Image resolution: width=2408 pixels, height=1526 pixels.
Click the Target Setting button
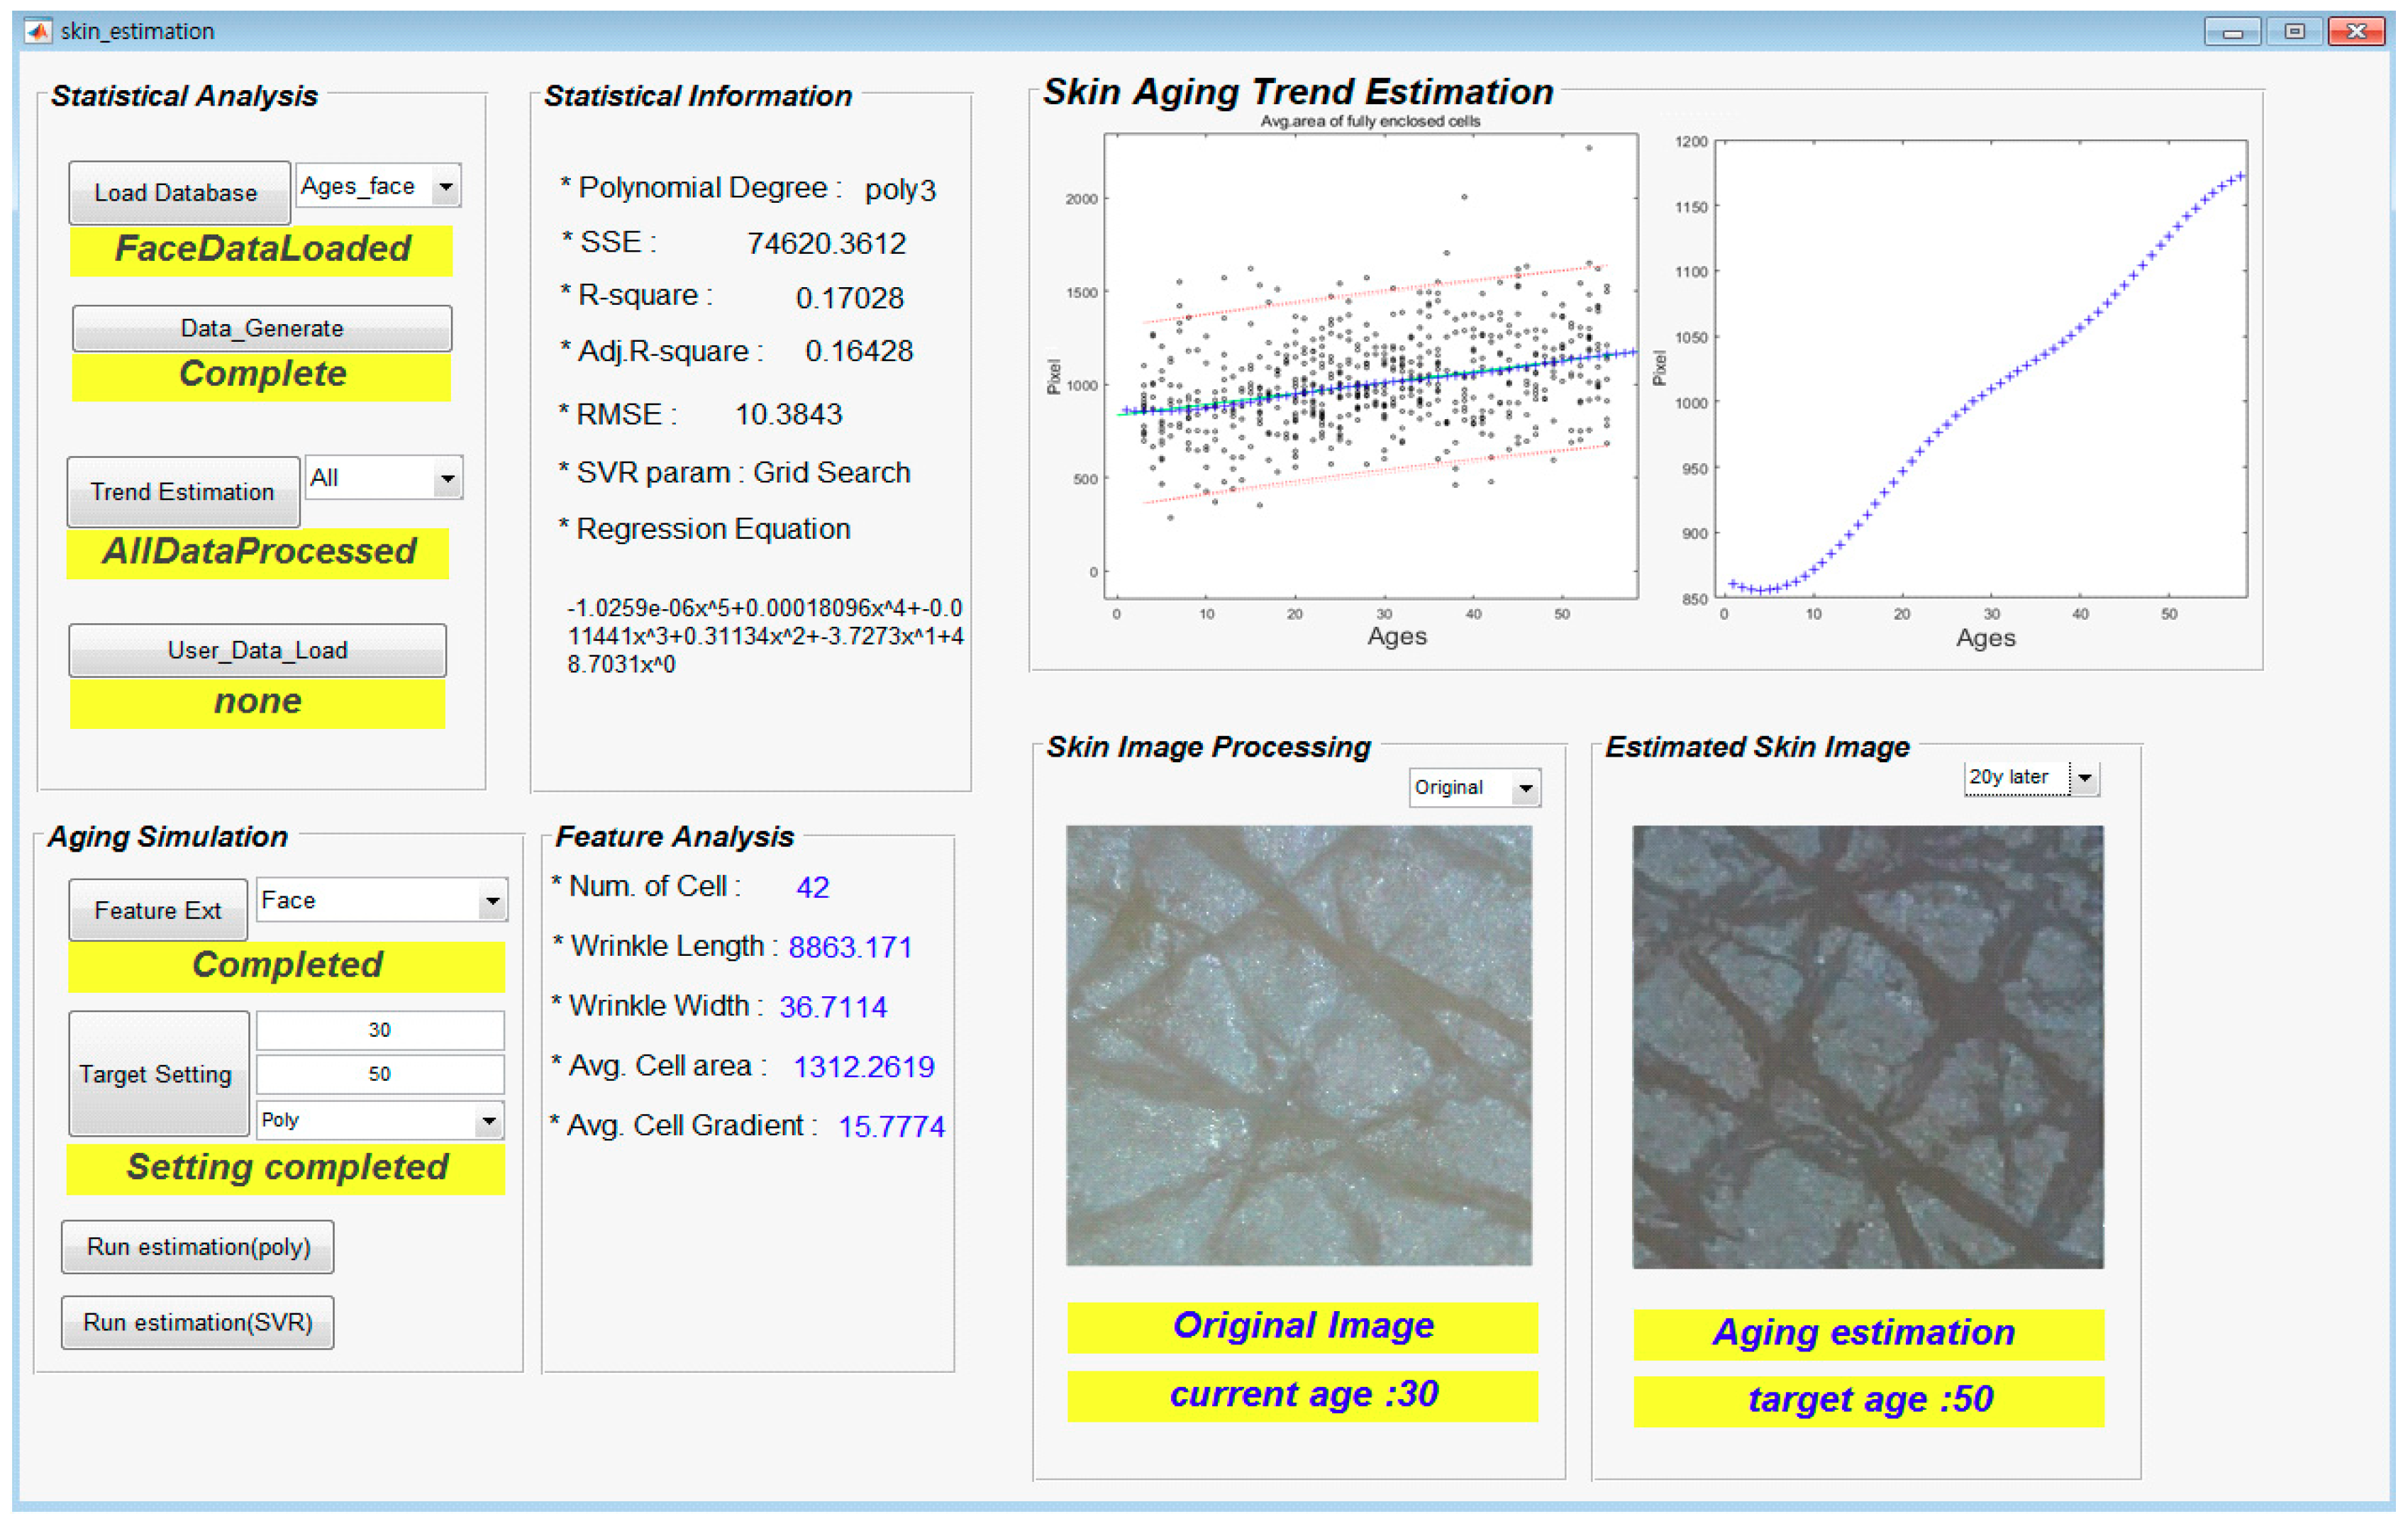(157, 1073)
